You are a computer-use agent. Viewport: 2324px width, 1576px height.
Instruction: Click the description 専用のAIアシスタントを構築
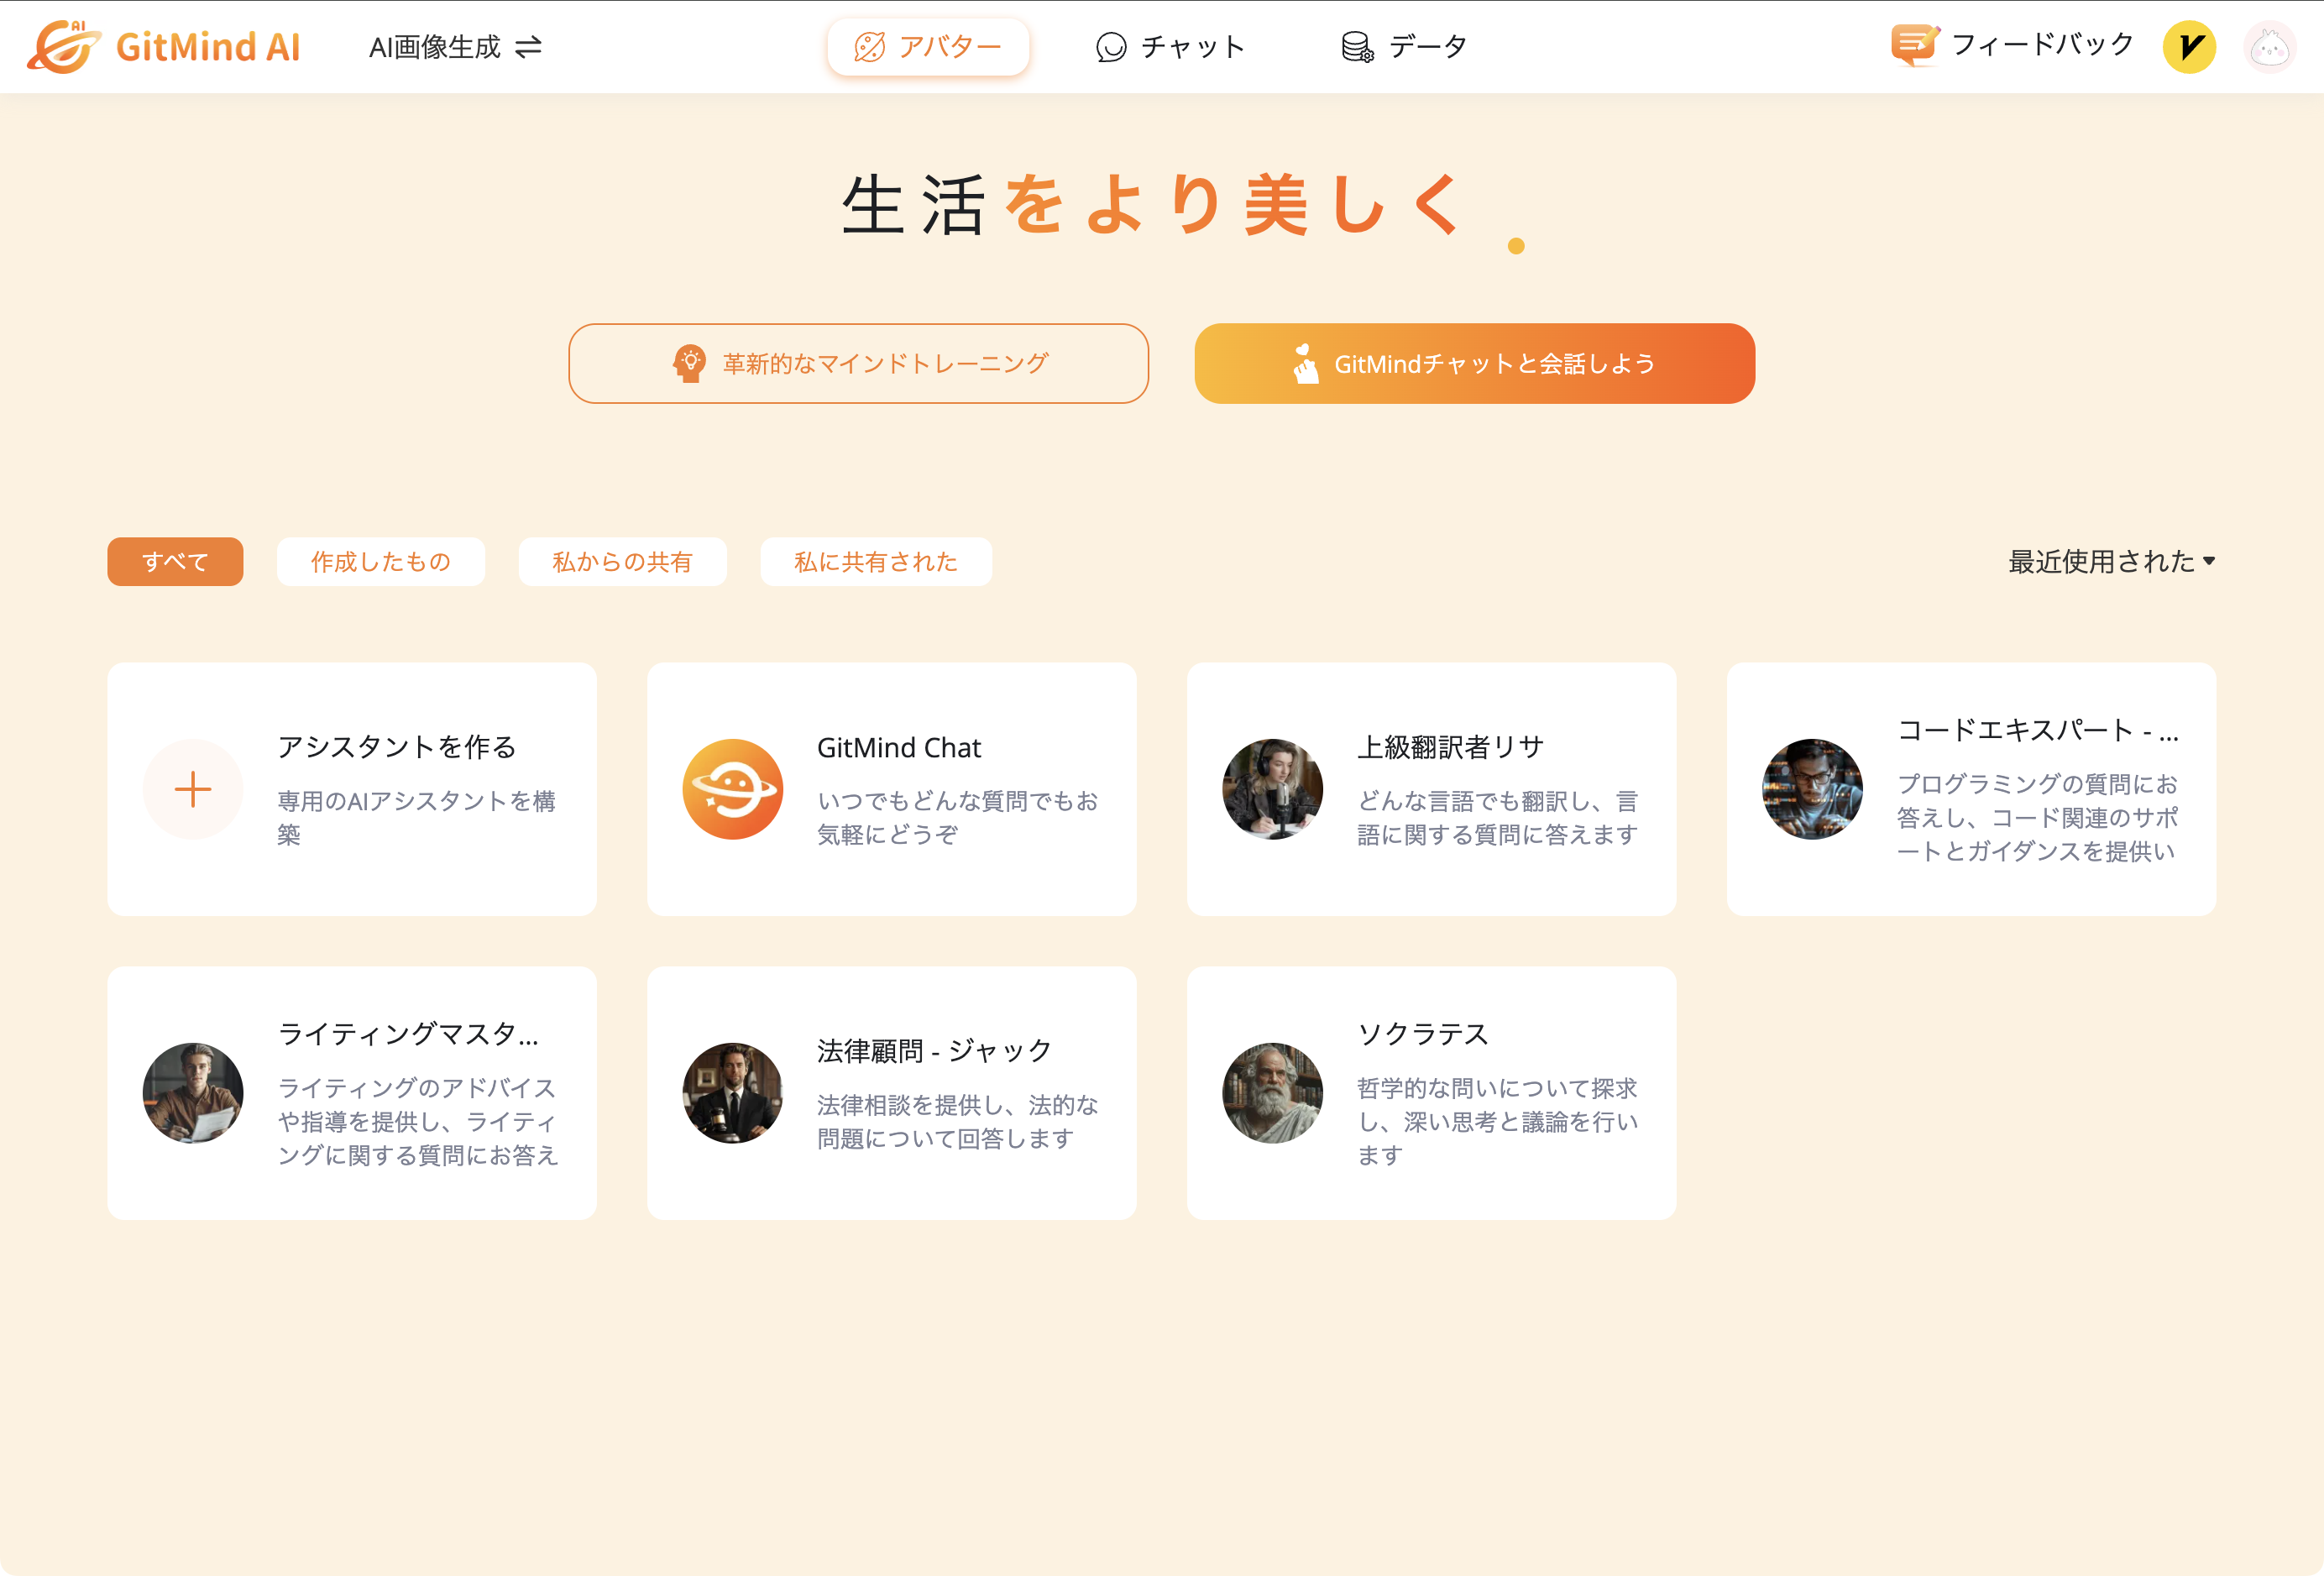[x=417, y=817]
